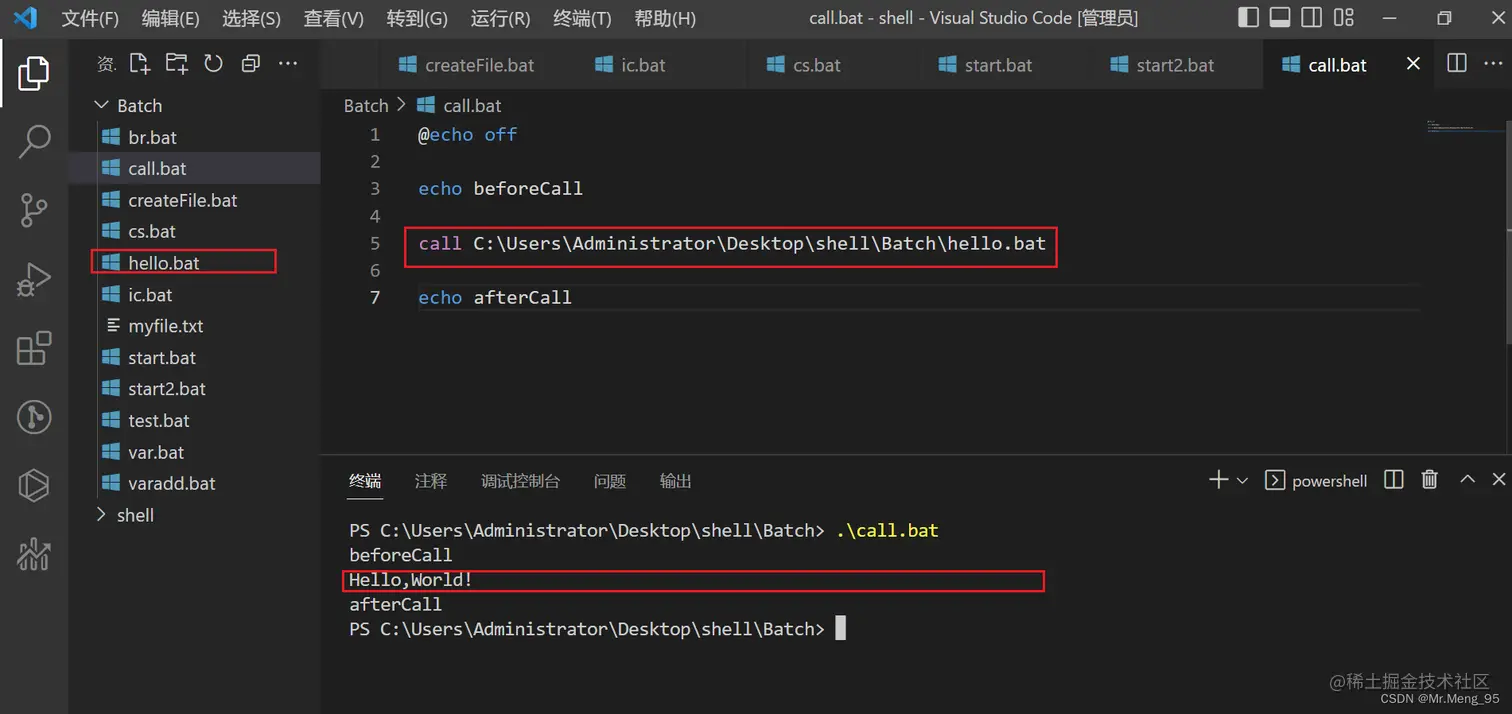Click the VS Code logo in title bar
The width and height of the screenshot is (1512, 714).
[x=25, y=18]
